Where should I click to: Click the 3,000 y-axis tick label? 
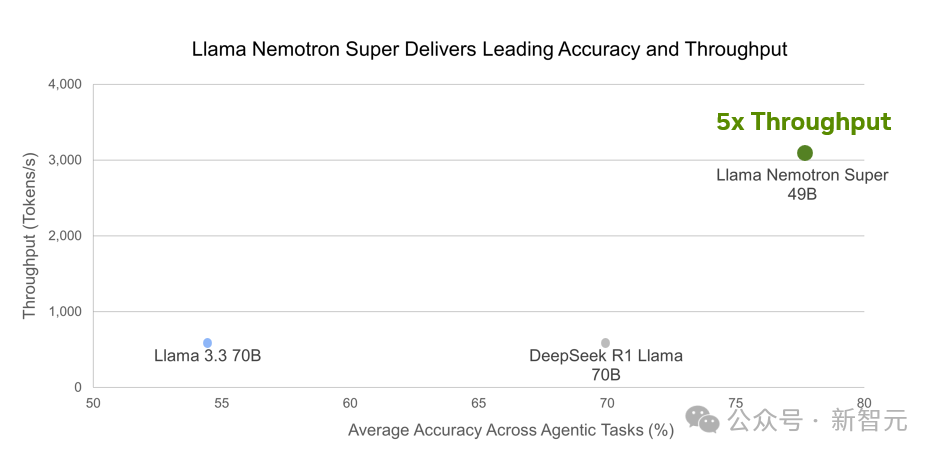[65, 160]
